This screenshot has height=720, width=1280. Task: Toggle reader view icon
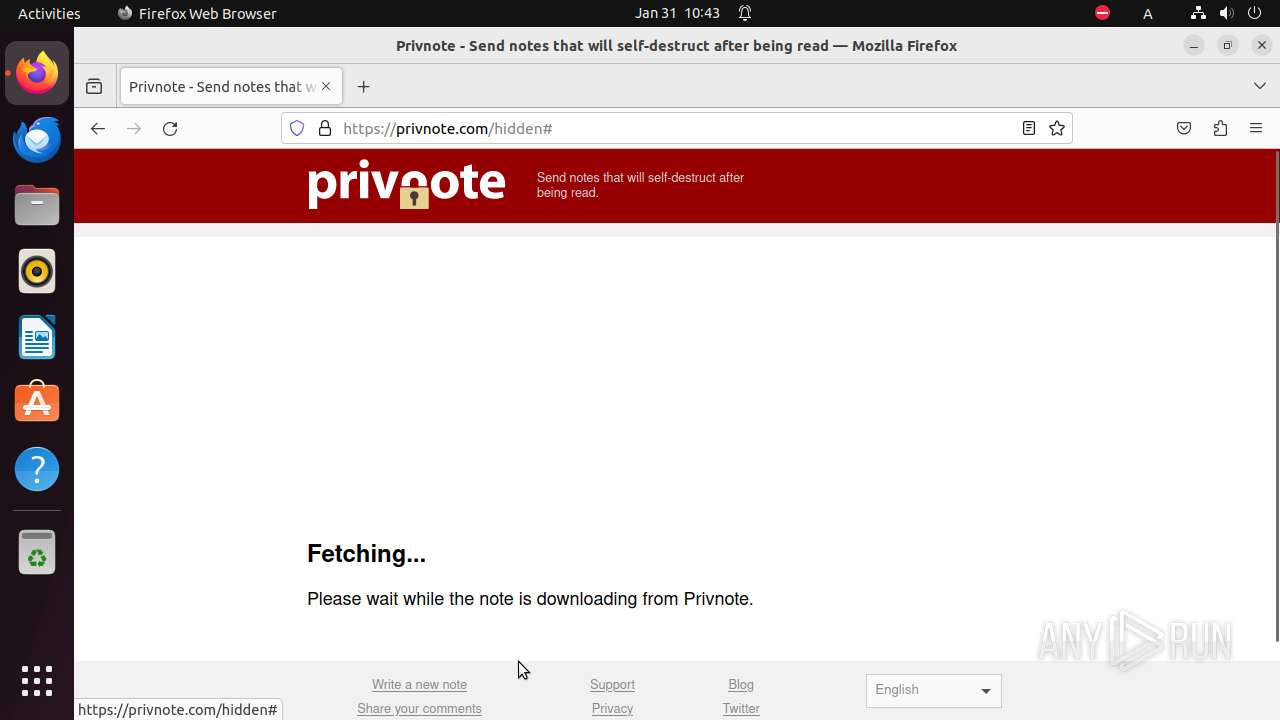point(1028,128)
